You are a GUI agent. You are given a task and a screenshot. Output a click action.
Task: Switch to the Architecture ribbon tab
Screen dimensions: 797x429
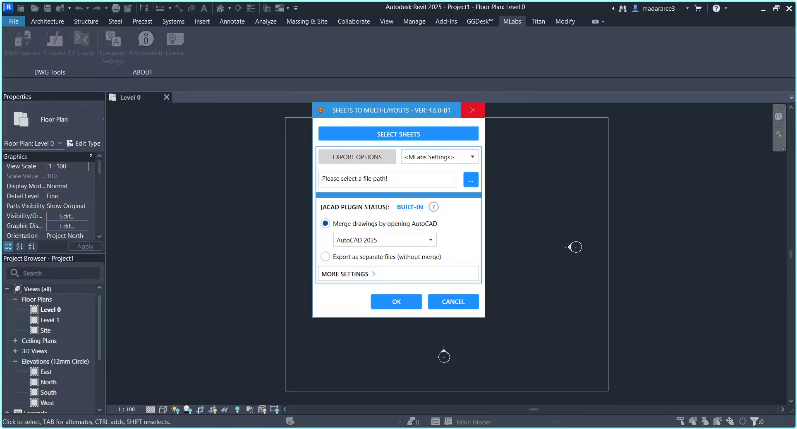47,21
